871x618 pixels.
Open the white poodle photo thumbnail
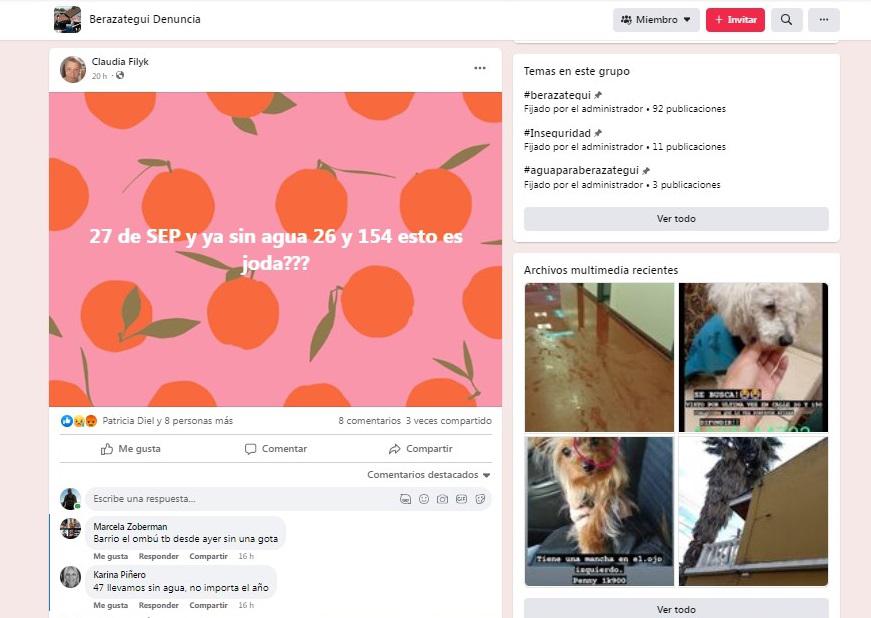753,357
